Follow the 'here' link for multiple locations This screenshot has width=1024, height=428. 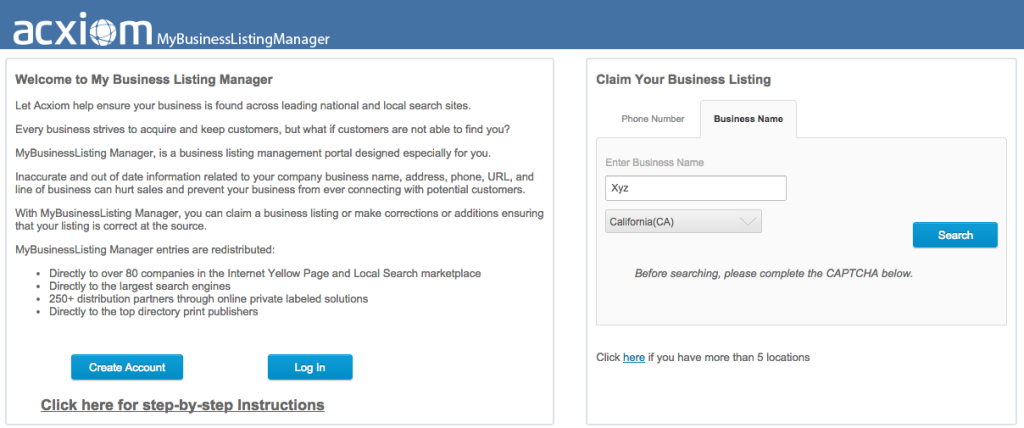633,357
